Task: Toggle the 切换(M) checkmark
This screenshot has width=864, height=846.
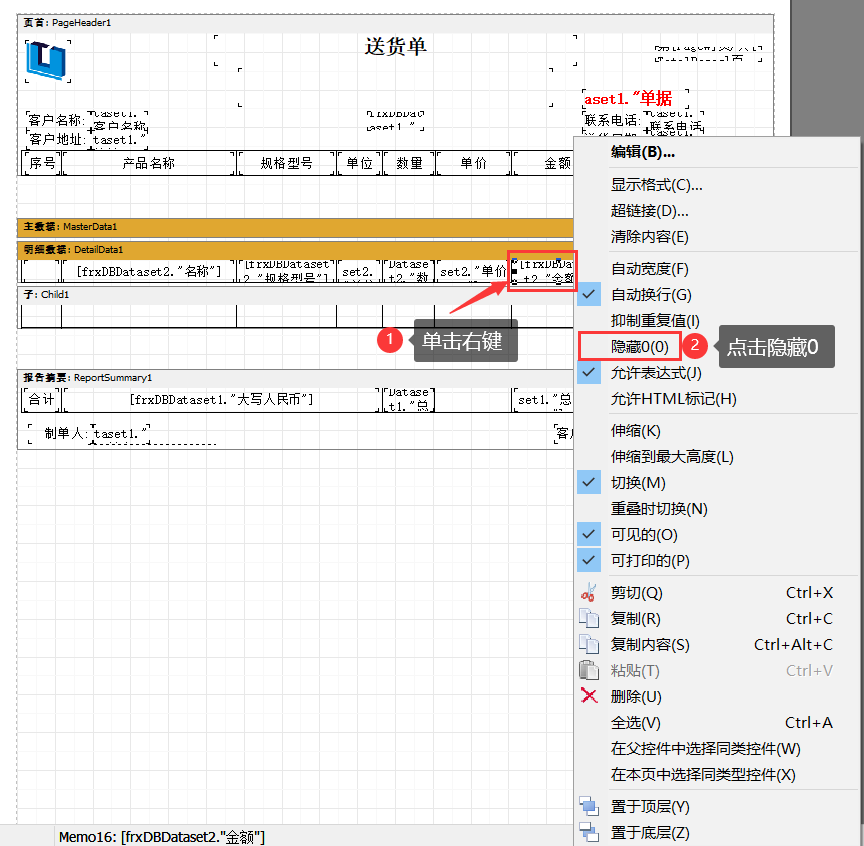Action: pyautogui.click(x=588, y=482)
